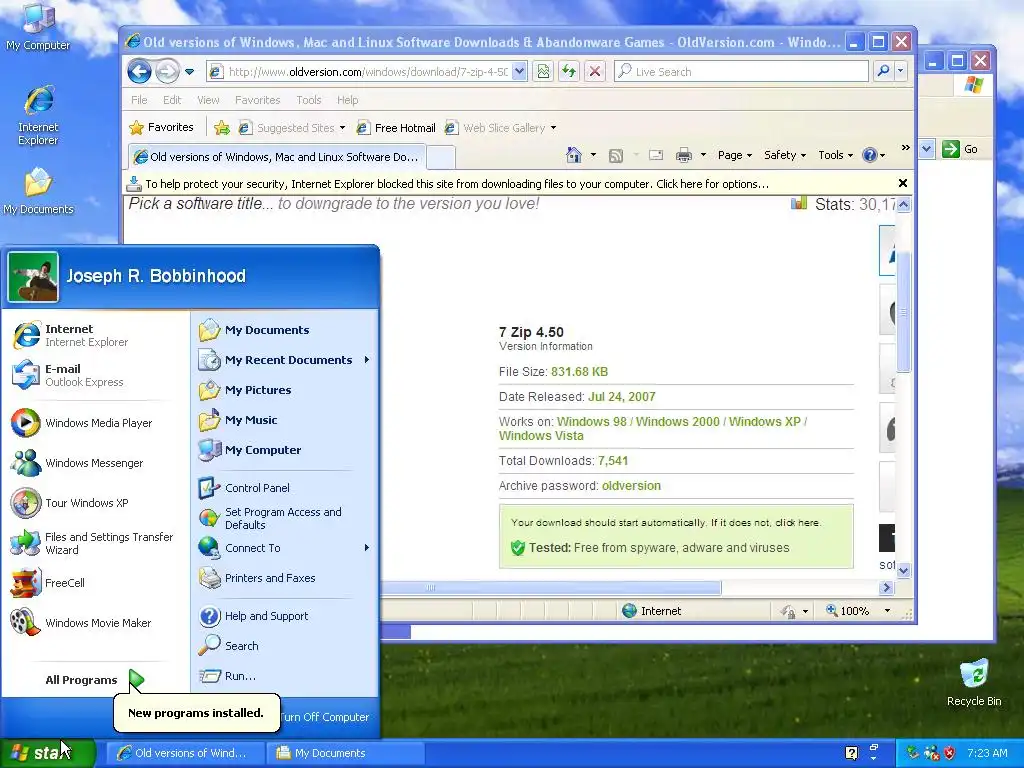1024x768 pixels.
Task: Click the red Stop loading icon
Action: tap(594, 71)
